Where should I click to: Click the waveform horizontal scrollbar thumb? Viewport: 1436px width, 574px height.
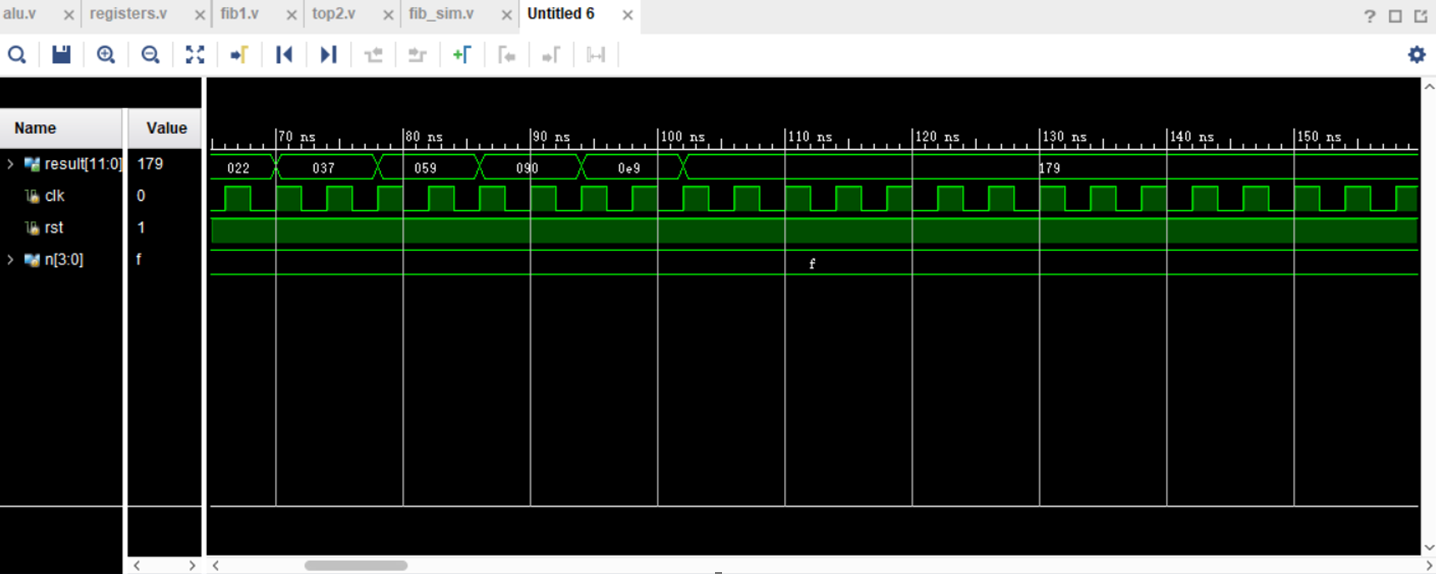[x=356, y=565]
